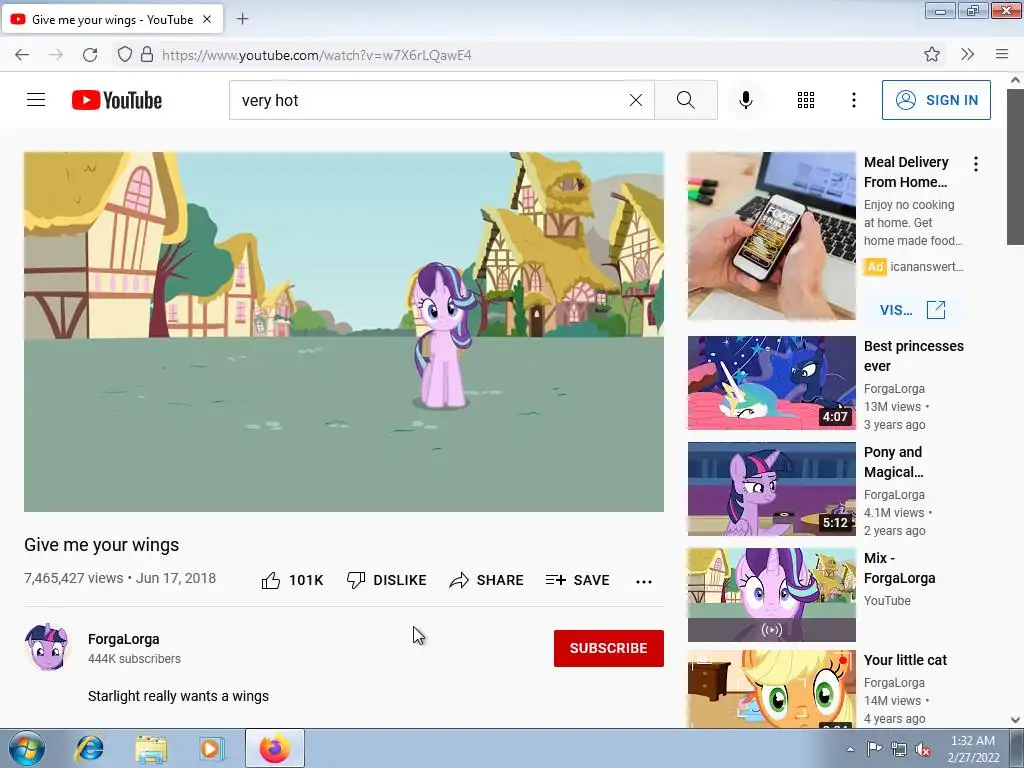Open the YouTube hamburger guide menu

tap(36, 100)
